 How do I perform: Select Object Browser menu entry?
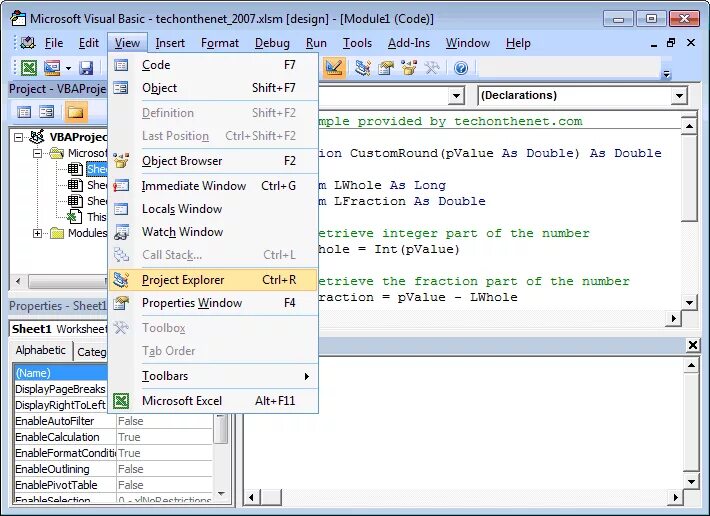click(213, 161)
